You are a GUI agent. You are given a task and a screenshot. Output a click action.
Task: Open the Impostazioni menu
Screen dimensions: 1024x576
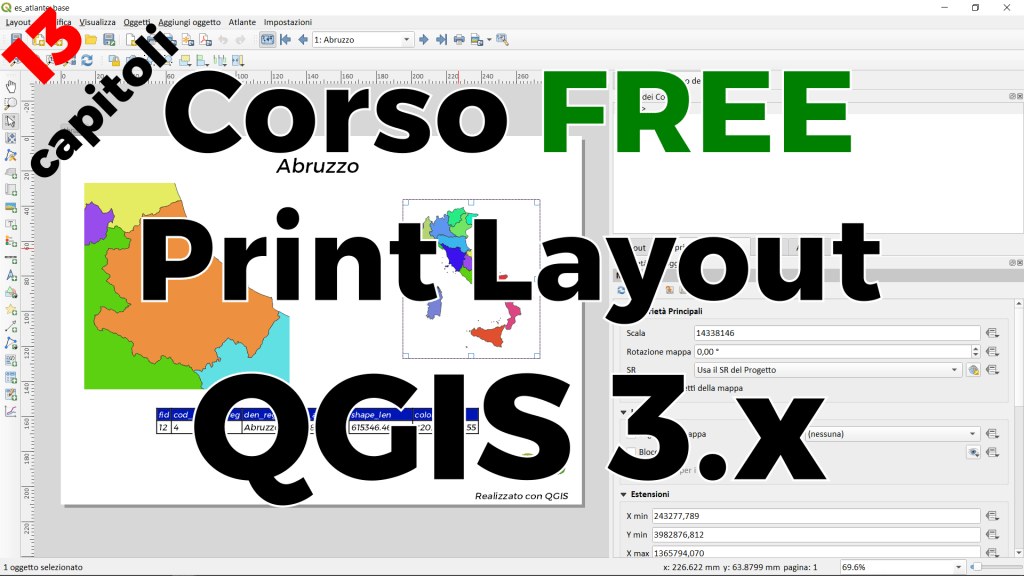pos(288,22)
